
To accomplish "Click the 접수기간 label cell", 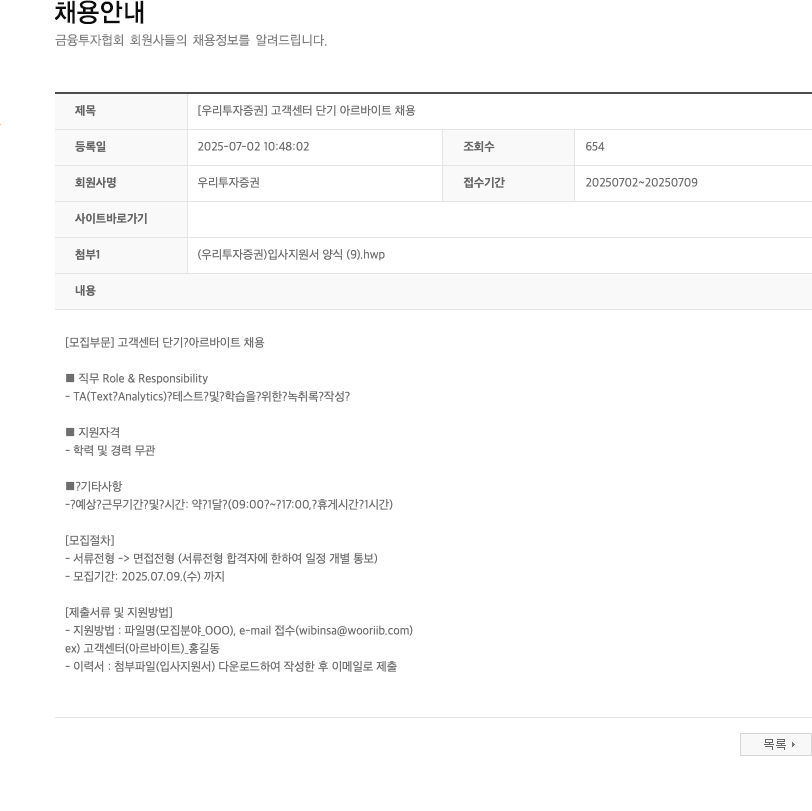I will pos(508,183).
